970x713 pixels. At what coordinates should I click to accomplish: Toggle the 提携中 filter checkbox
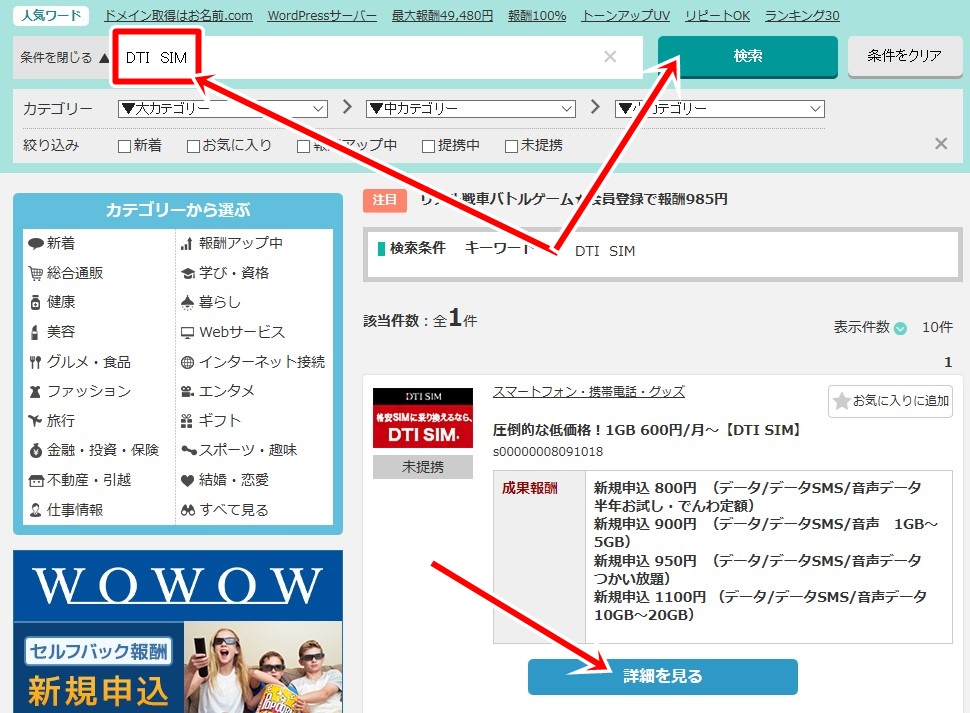coord(428,146)
